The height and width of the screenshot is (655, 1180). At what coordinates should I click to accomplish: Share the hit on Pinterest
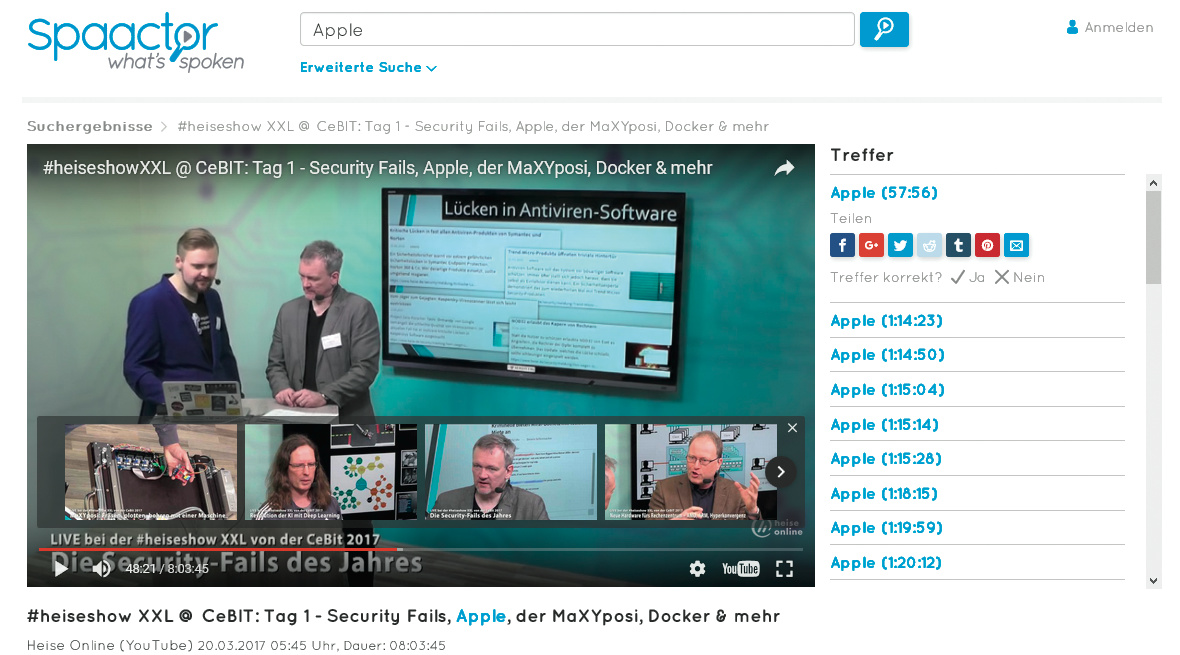tap(988, 245)
